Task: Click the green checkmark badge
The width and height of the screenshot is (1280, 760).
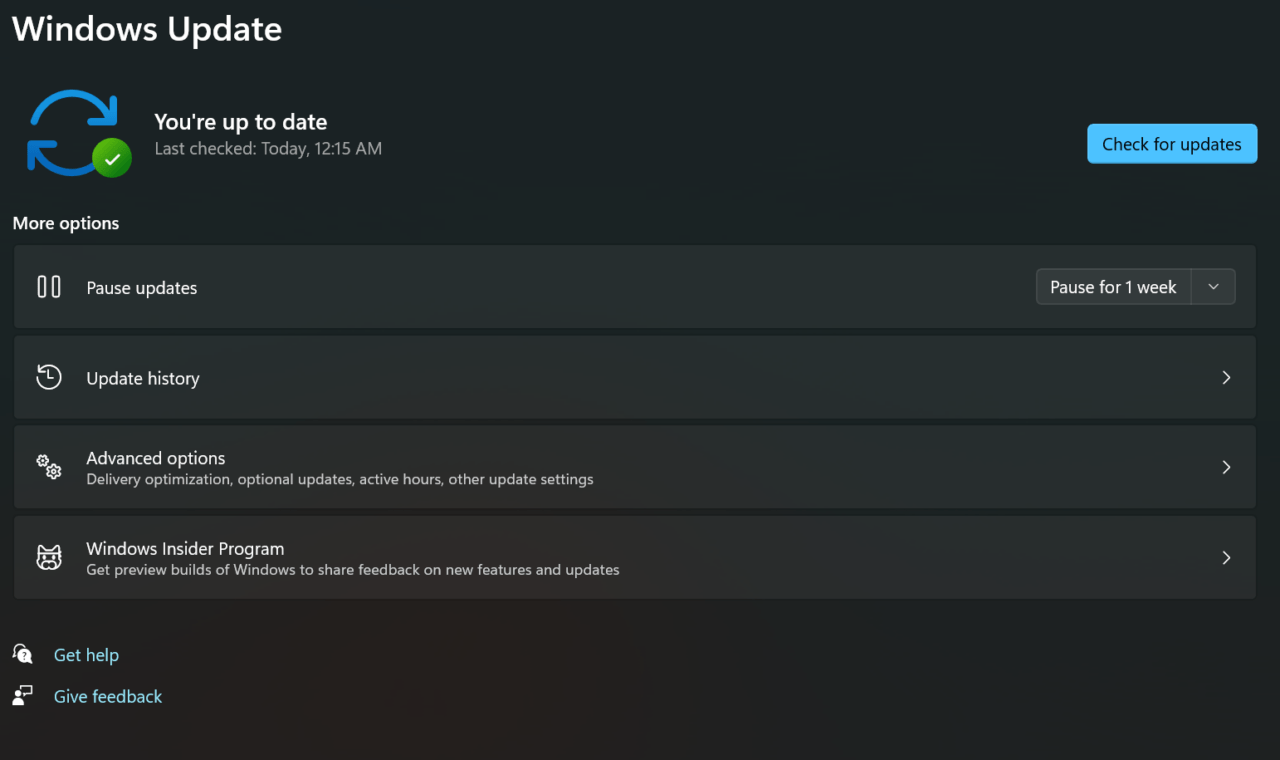Action: 112,158
